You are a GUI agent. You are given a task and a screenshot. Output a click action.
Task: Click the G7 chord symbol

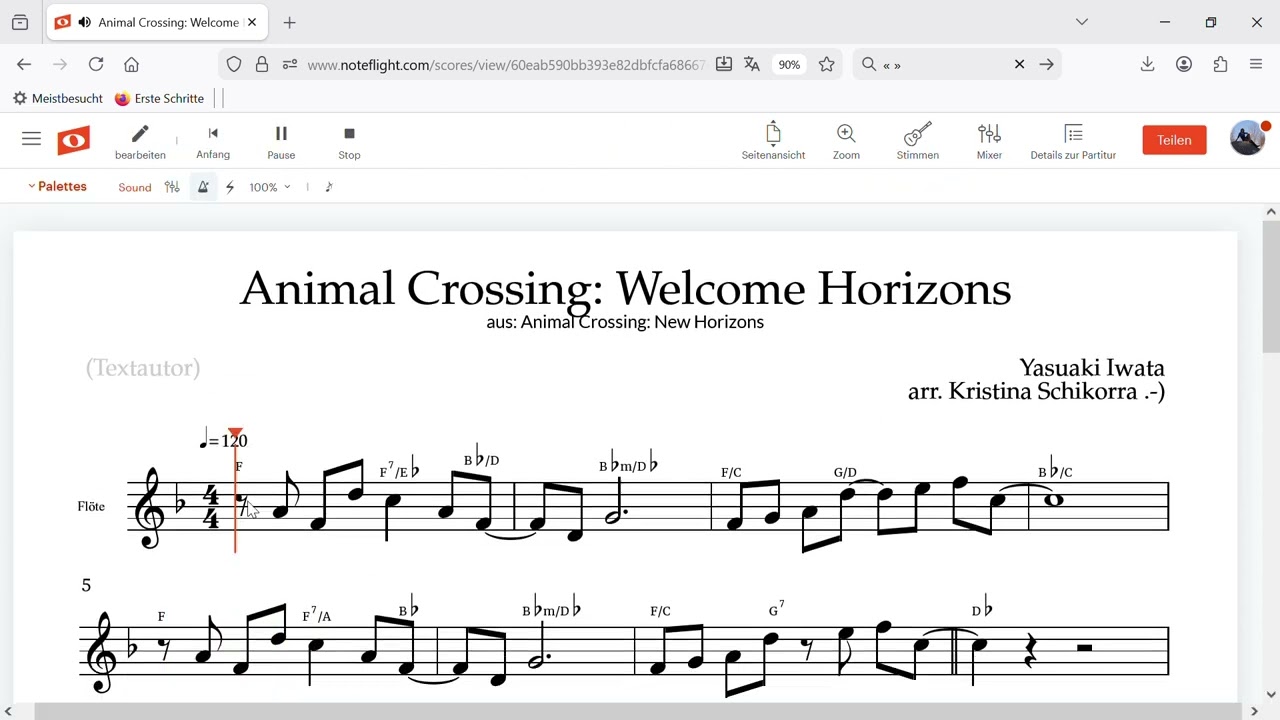(x=776, y=609)
